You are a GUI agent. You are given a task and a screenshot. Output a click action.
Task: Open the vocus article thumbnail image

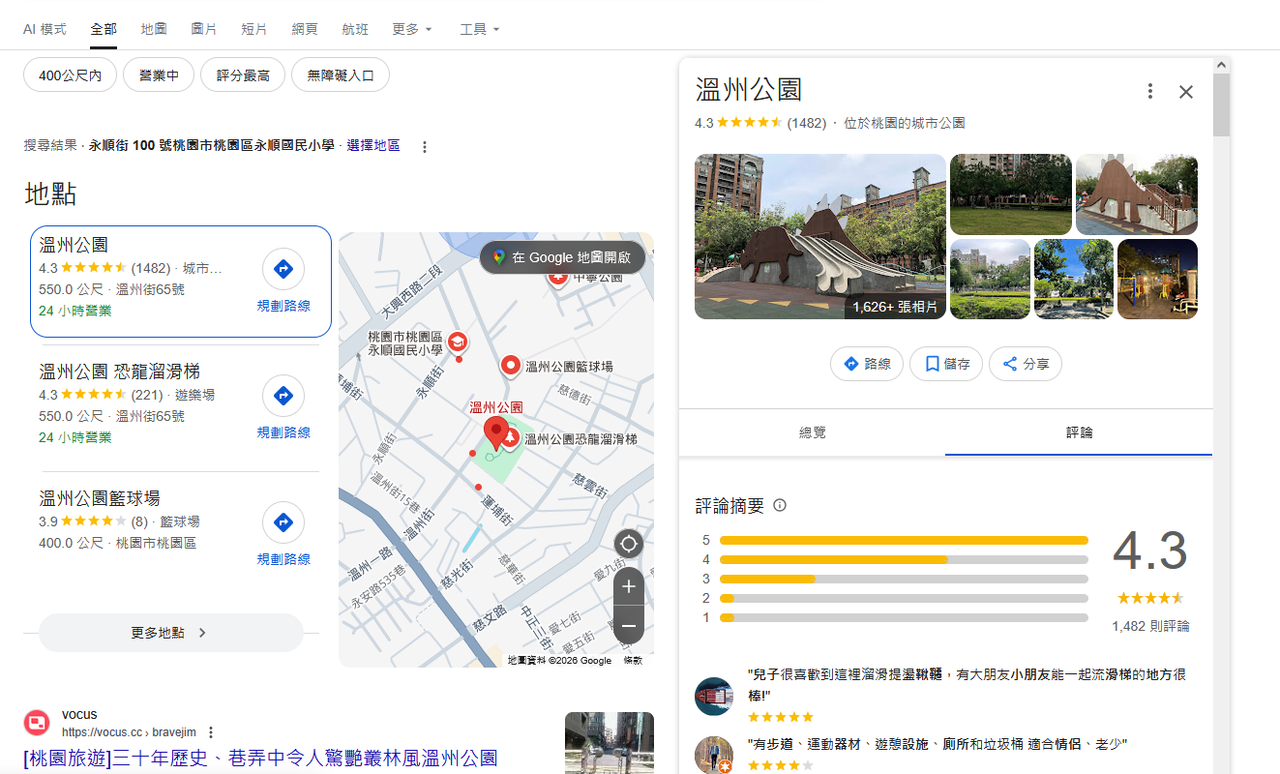(x=609, y=743)
